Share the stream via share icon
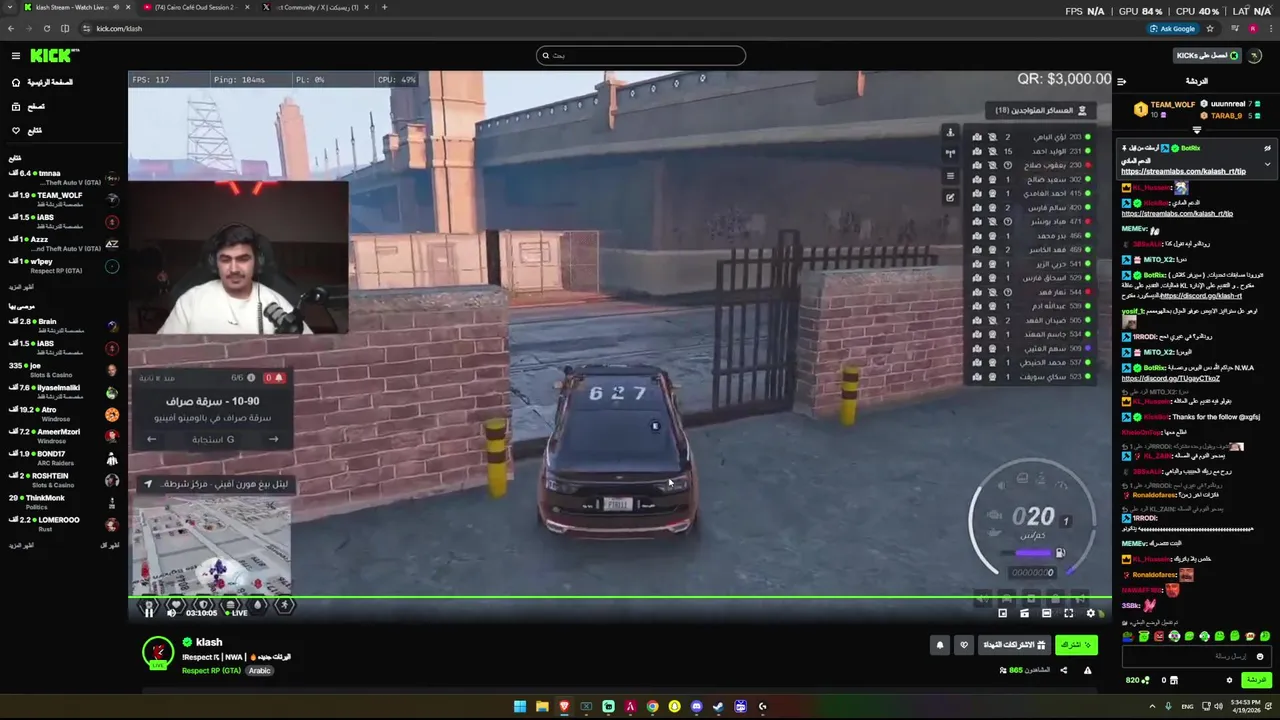 click(1063, 670)
